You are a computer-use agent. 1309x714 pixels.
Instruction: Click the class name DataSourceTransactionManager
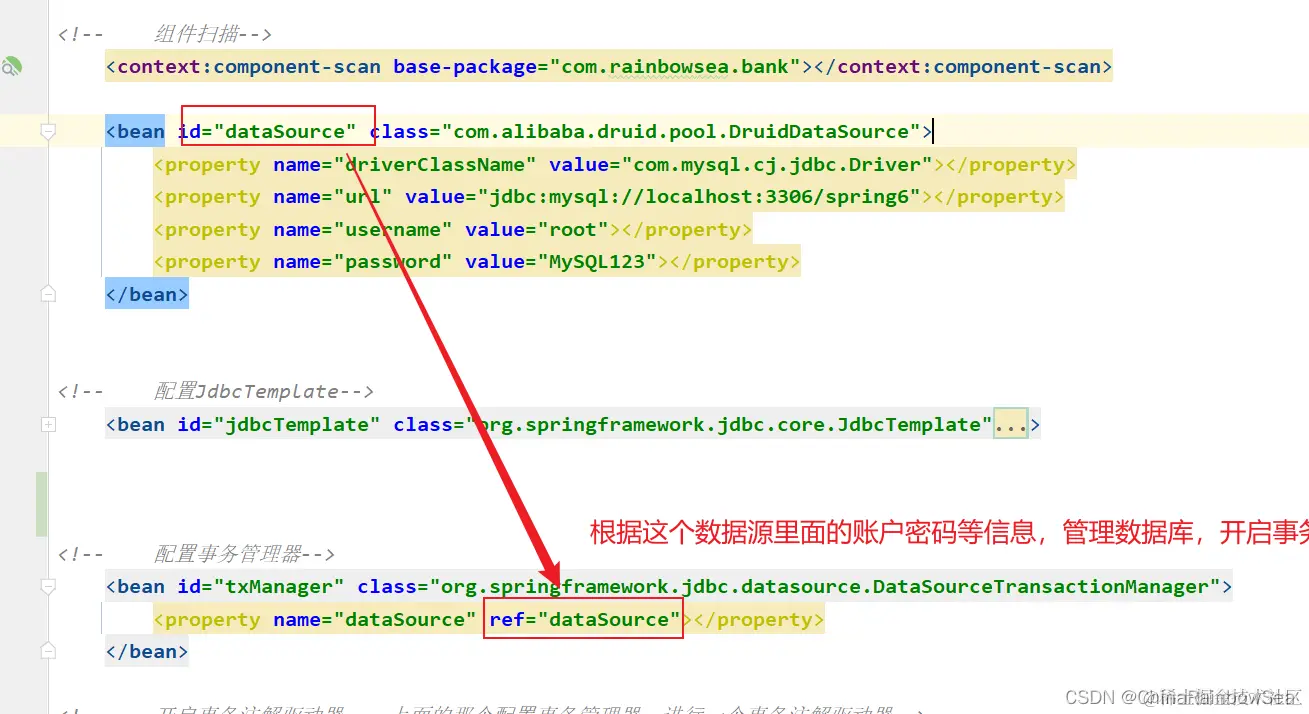click(x=1040, y=587)
